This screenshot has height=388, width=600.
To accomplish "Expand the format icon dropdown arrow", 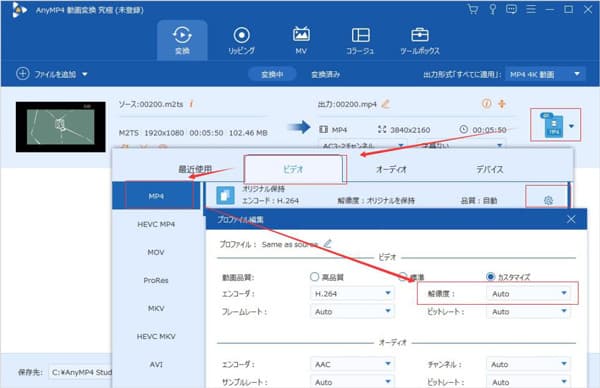I will pos(571,126).
